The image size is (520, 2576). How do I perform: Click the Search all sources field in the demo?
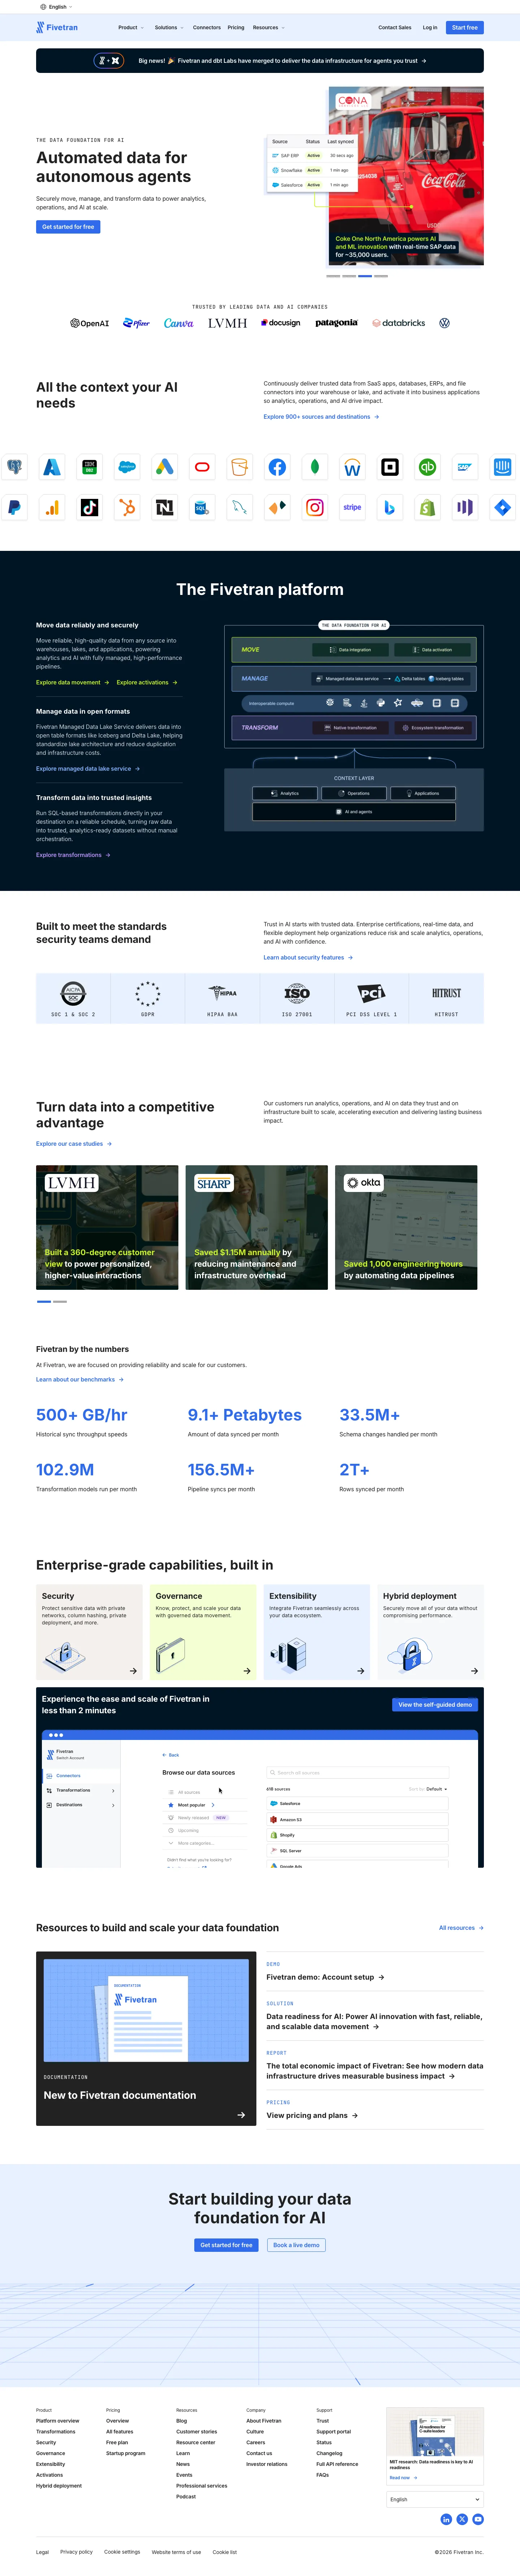pyautogui.click(x=357, y=1773)
